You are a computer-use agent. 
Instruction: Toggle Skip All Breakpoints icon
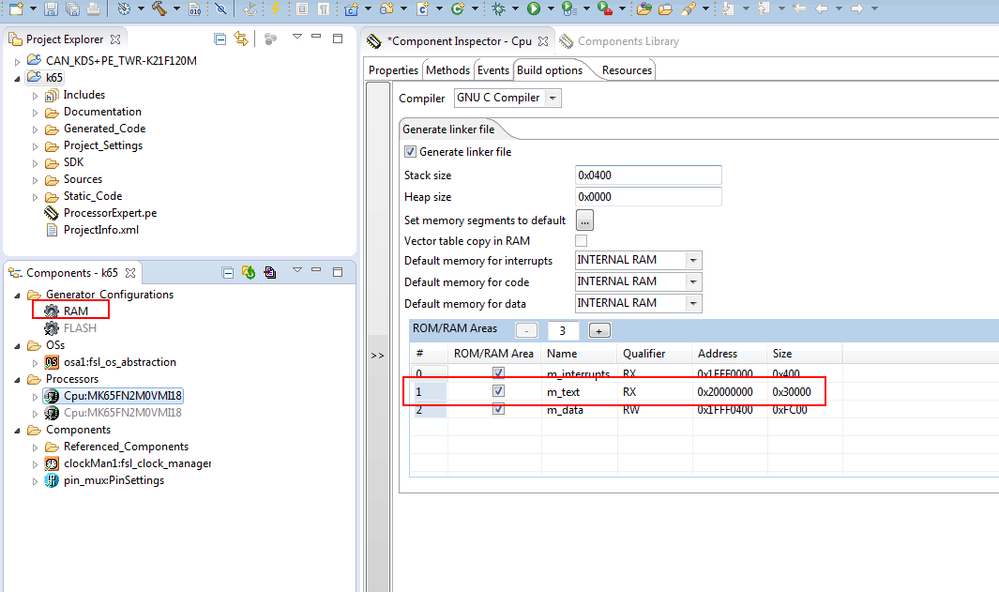[220, 8]
